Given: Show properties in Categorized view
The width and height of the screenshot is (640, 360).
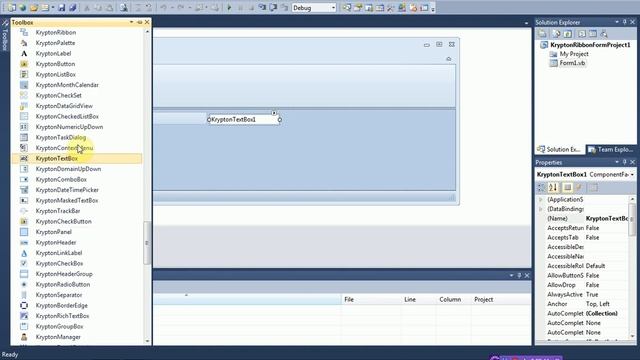Looking at the screenshot, I should coord(541,187).
